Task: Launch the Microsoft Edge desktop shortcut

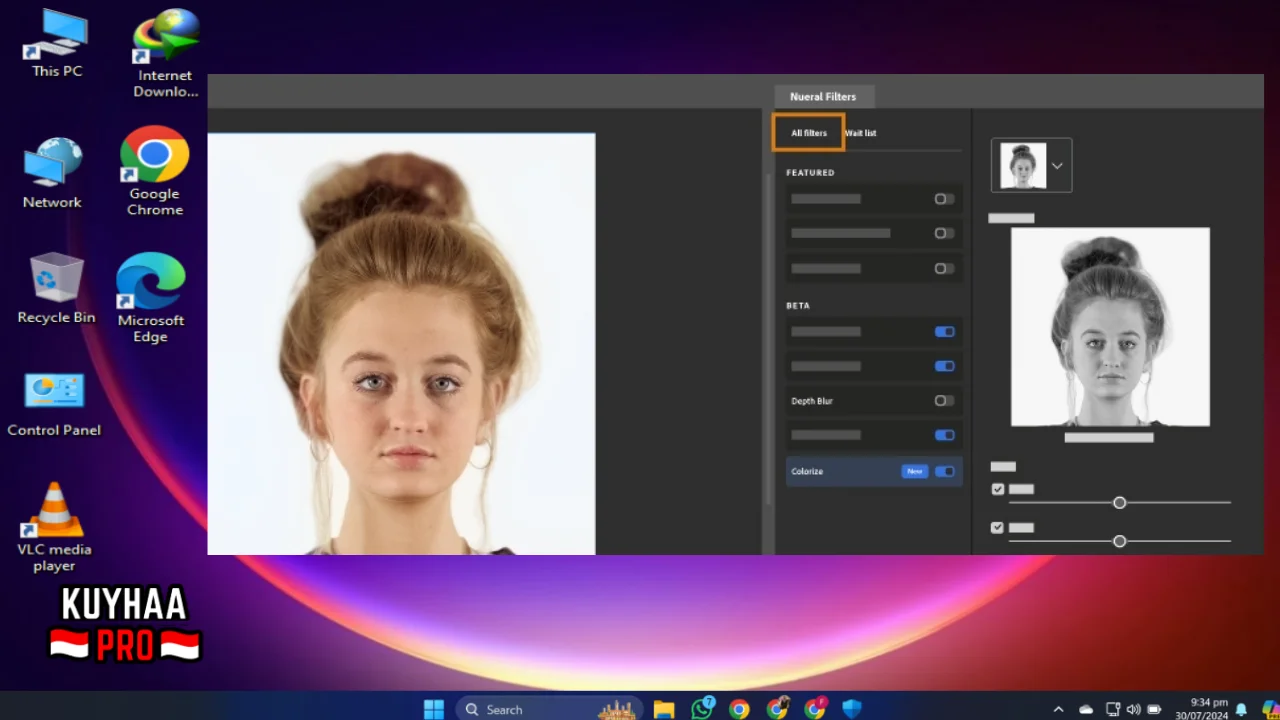Action: [151, 298]
